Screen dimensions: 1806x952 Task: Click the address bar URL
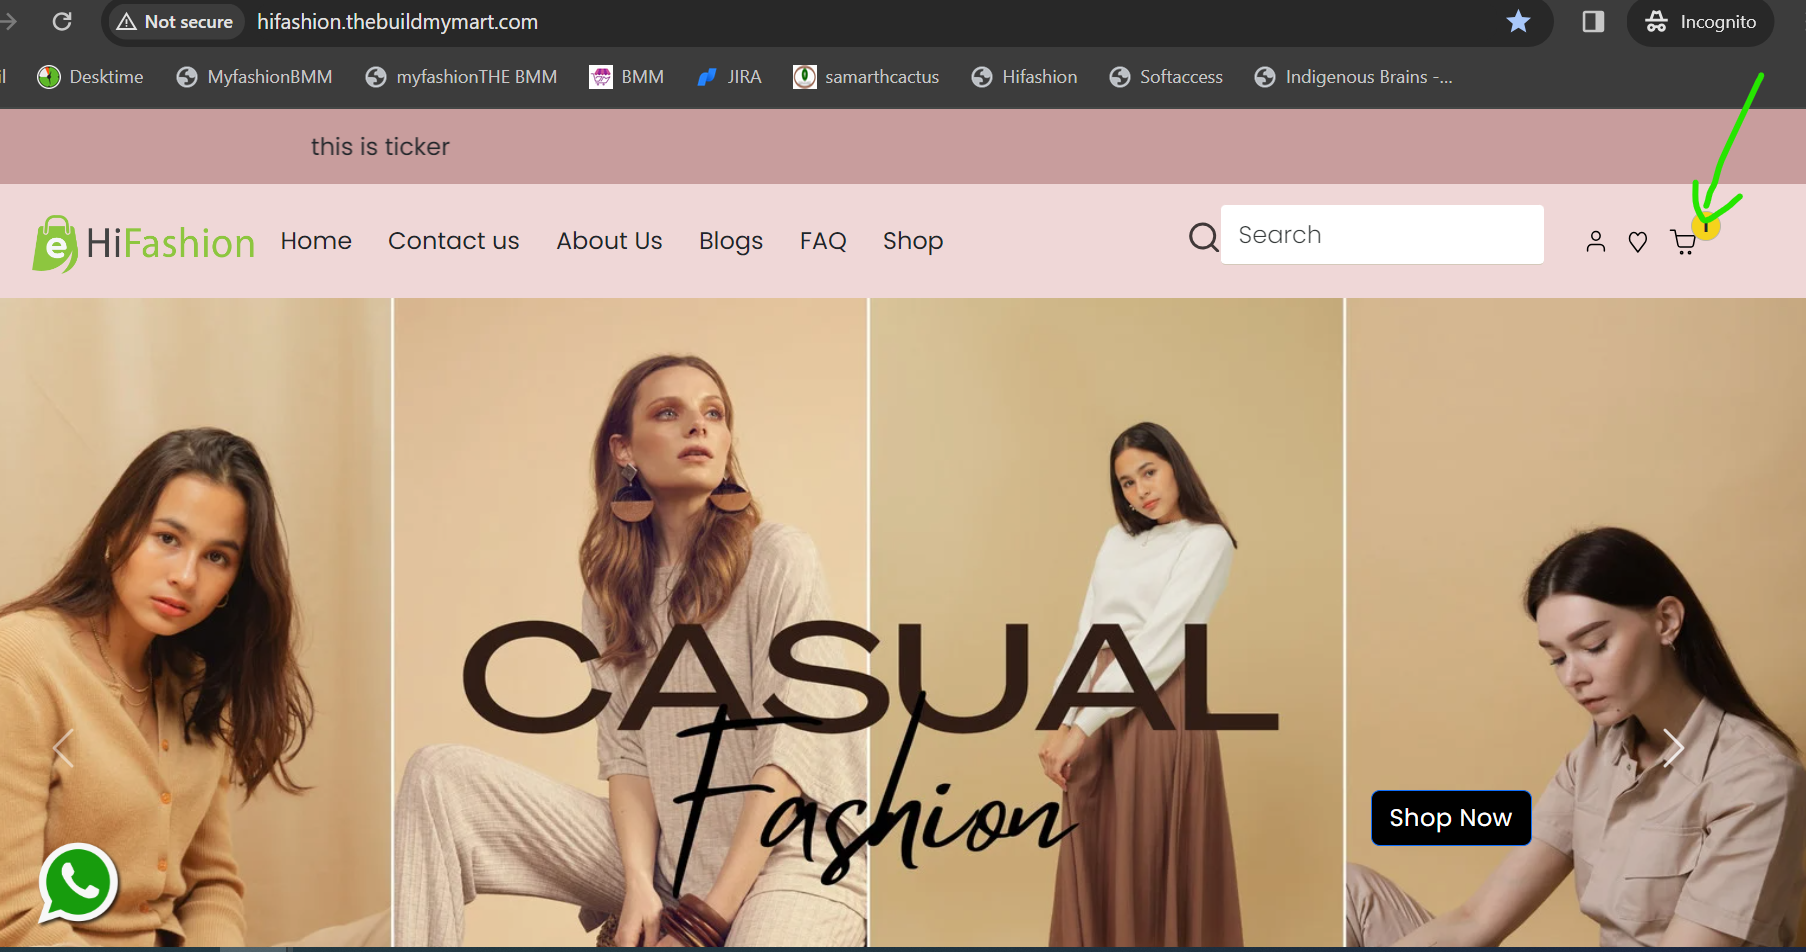click(397, 22)
